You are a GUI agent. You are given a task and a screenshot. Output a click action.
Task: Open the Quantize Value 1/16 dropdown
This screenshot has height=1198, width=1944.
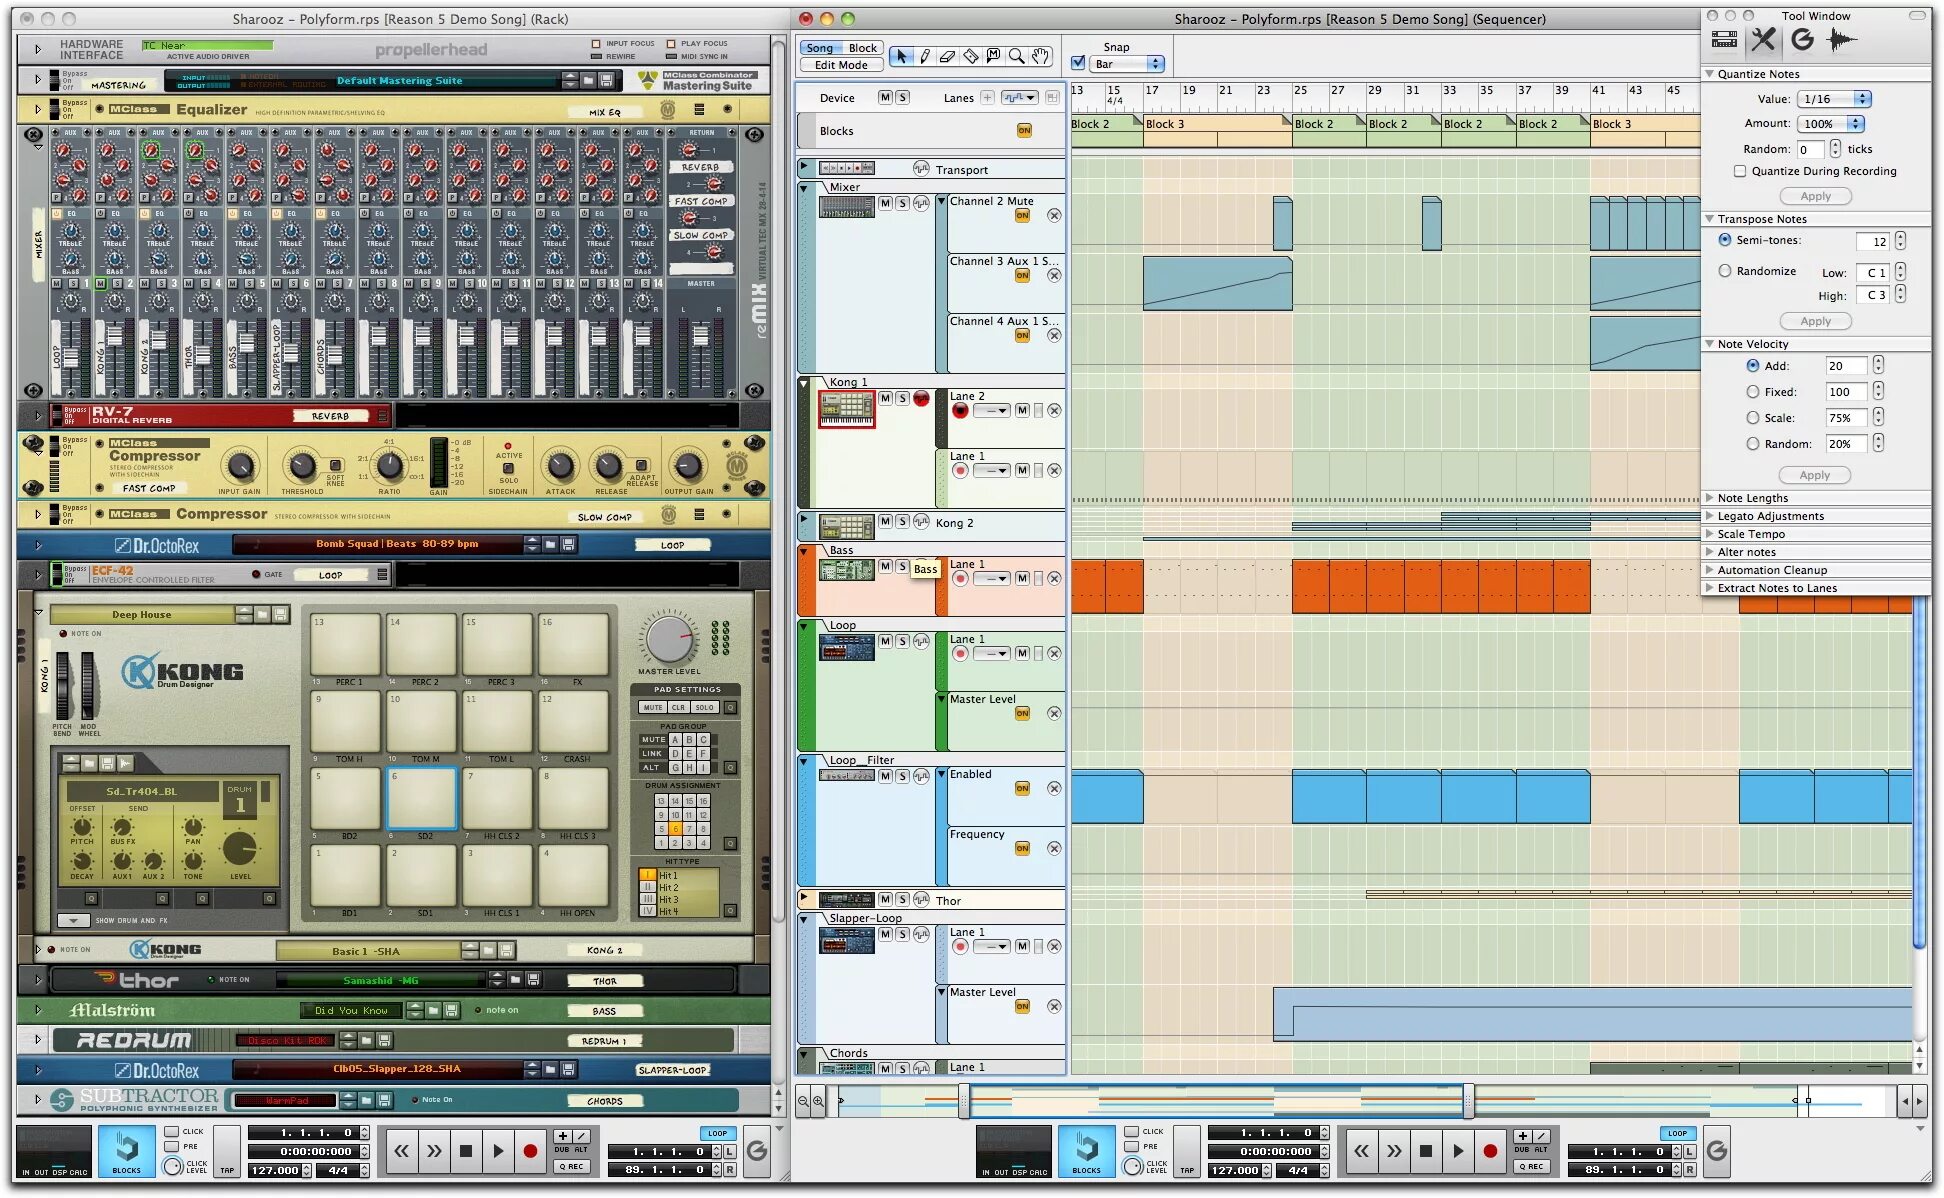[x=1834, y=99]
